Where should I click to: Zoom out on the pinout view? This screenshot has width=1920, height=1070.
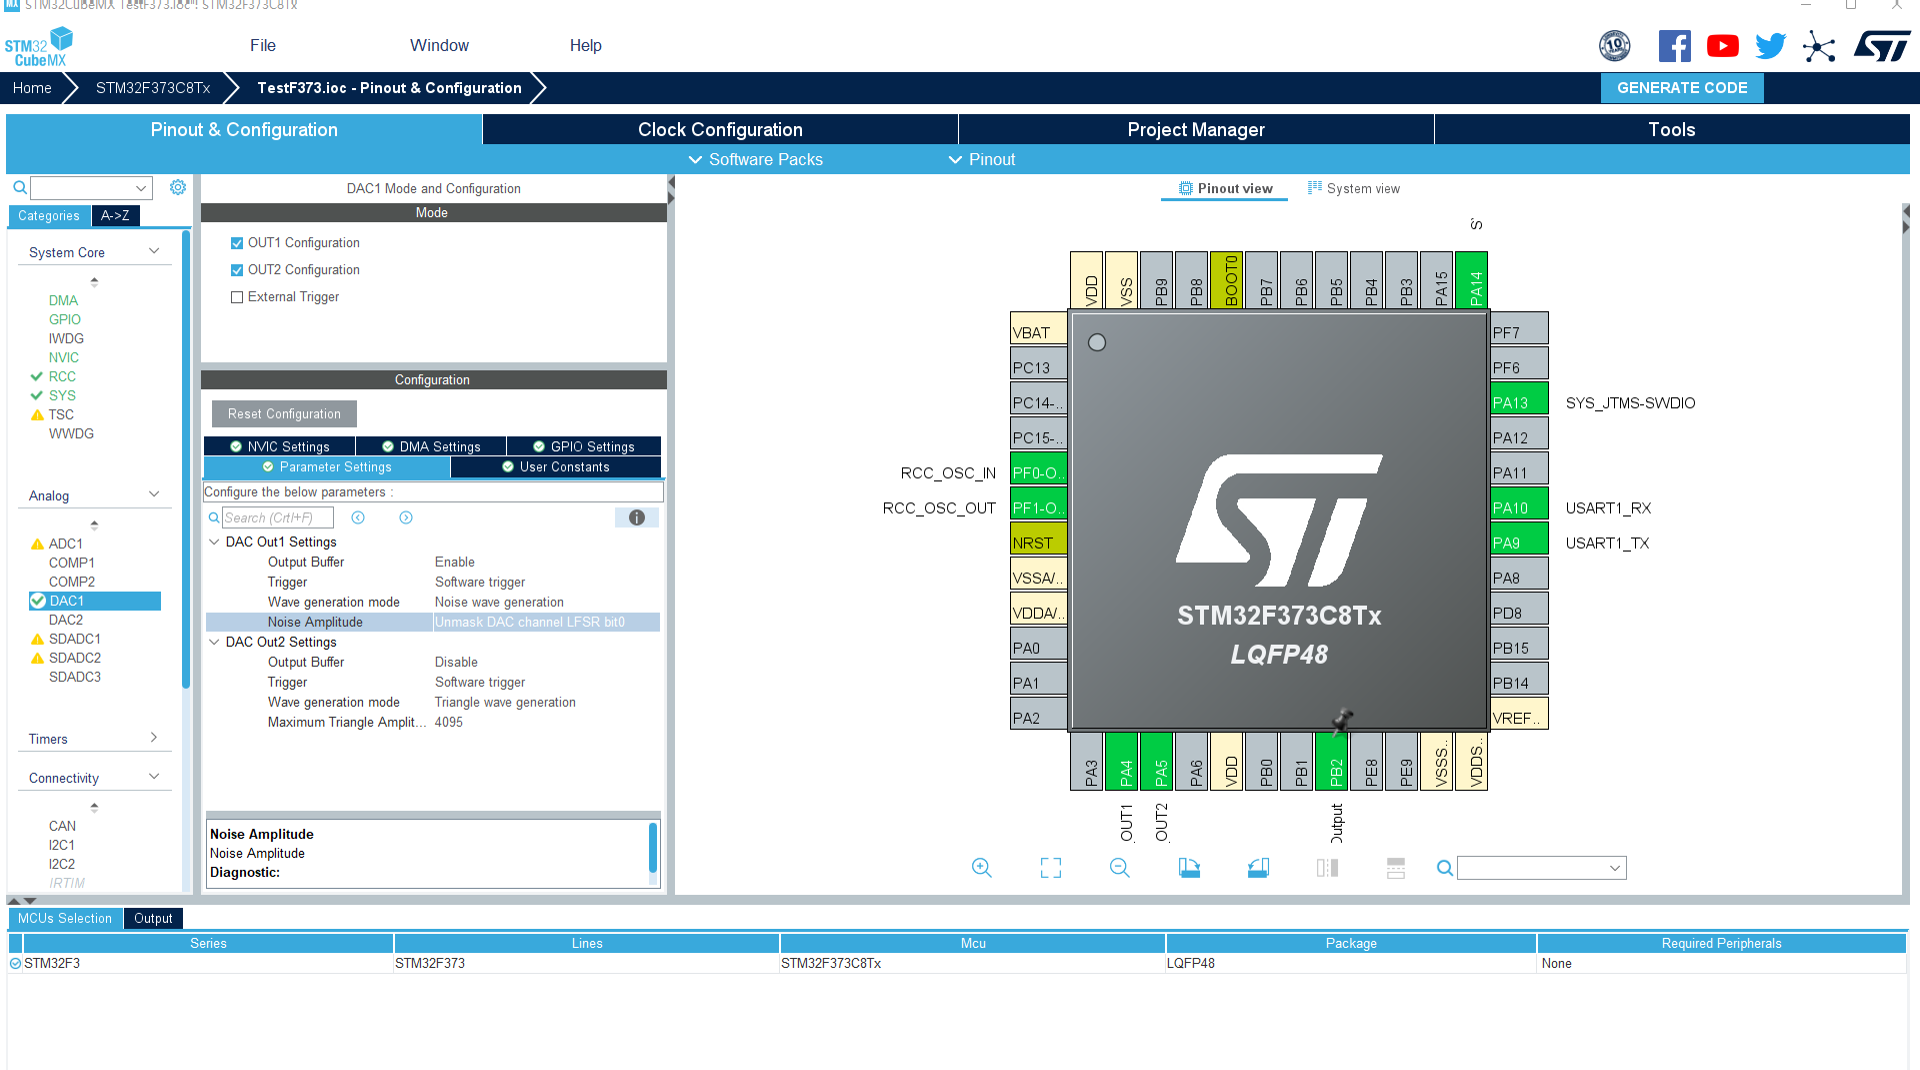pos(1119,868)
